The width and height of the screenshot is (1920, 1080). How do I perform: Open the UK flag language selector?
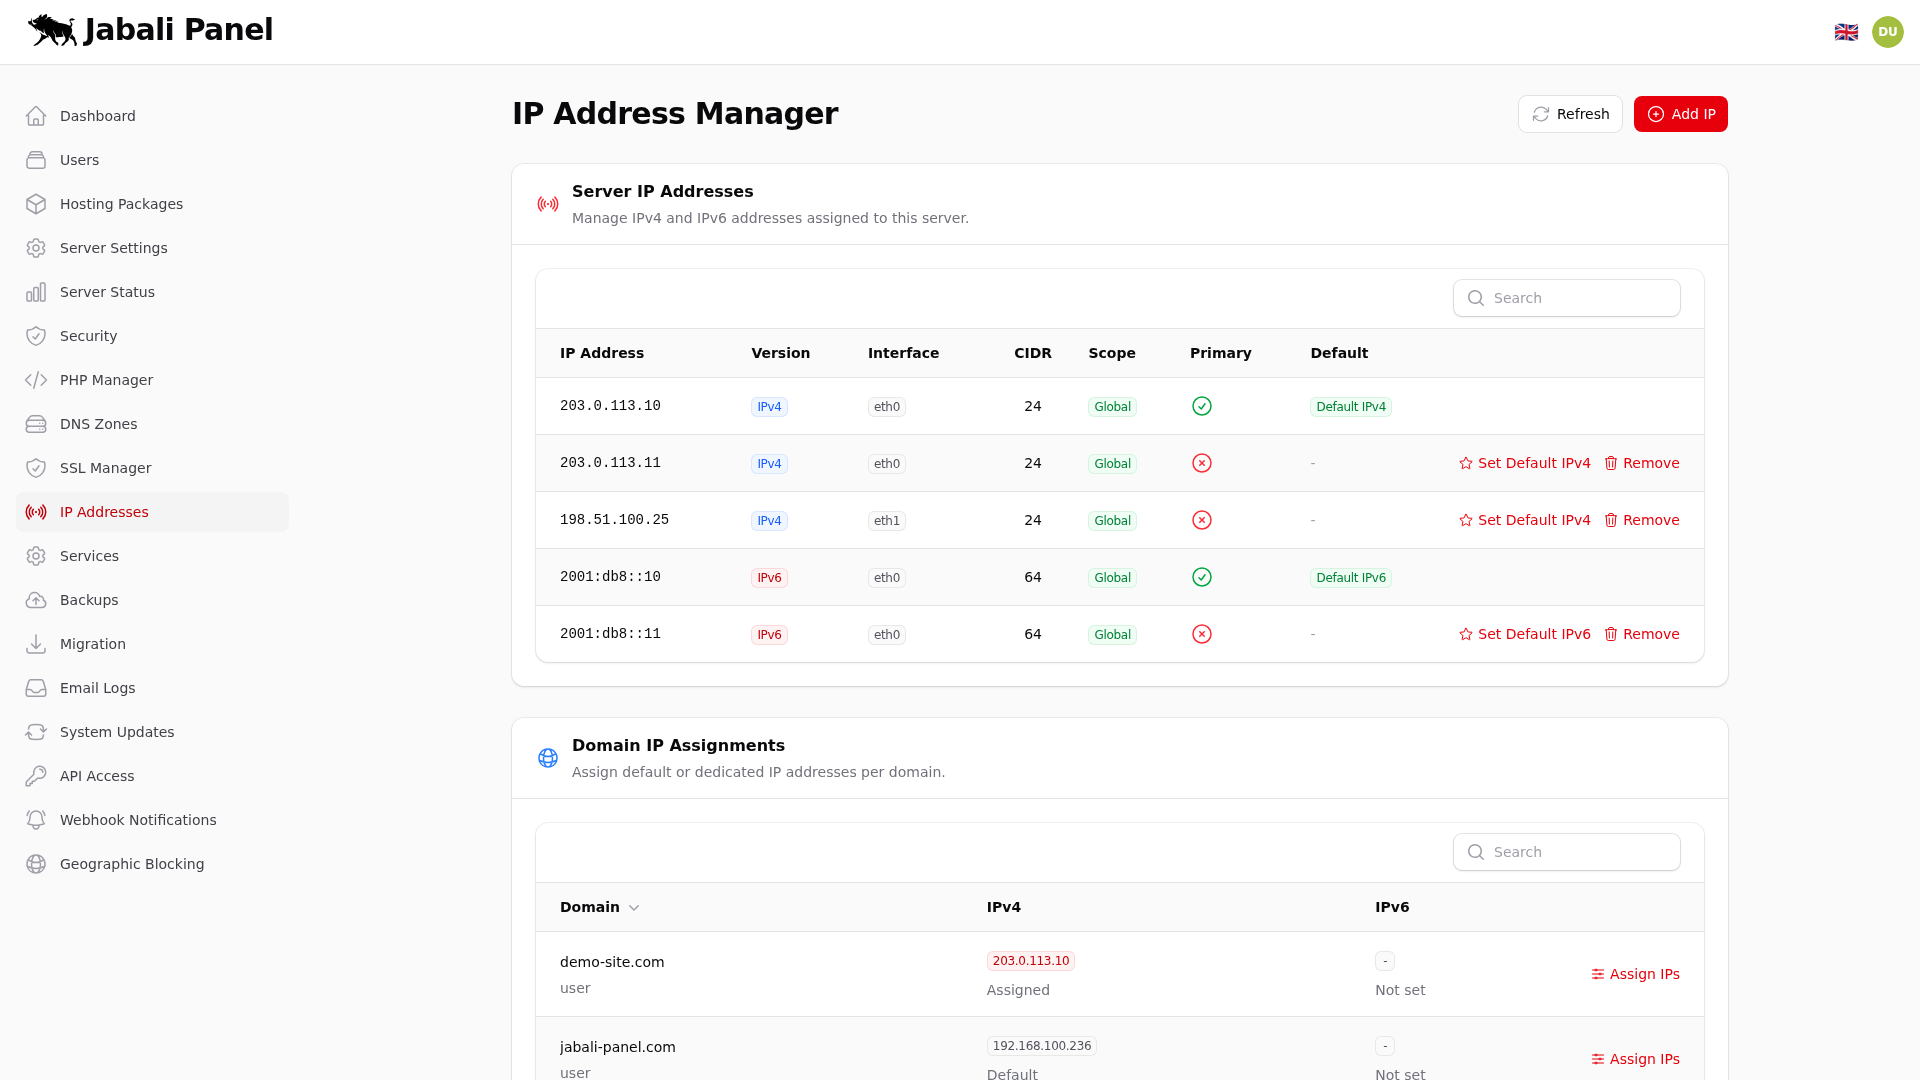click(1847, 31)
